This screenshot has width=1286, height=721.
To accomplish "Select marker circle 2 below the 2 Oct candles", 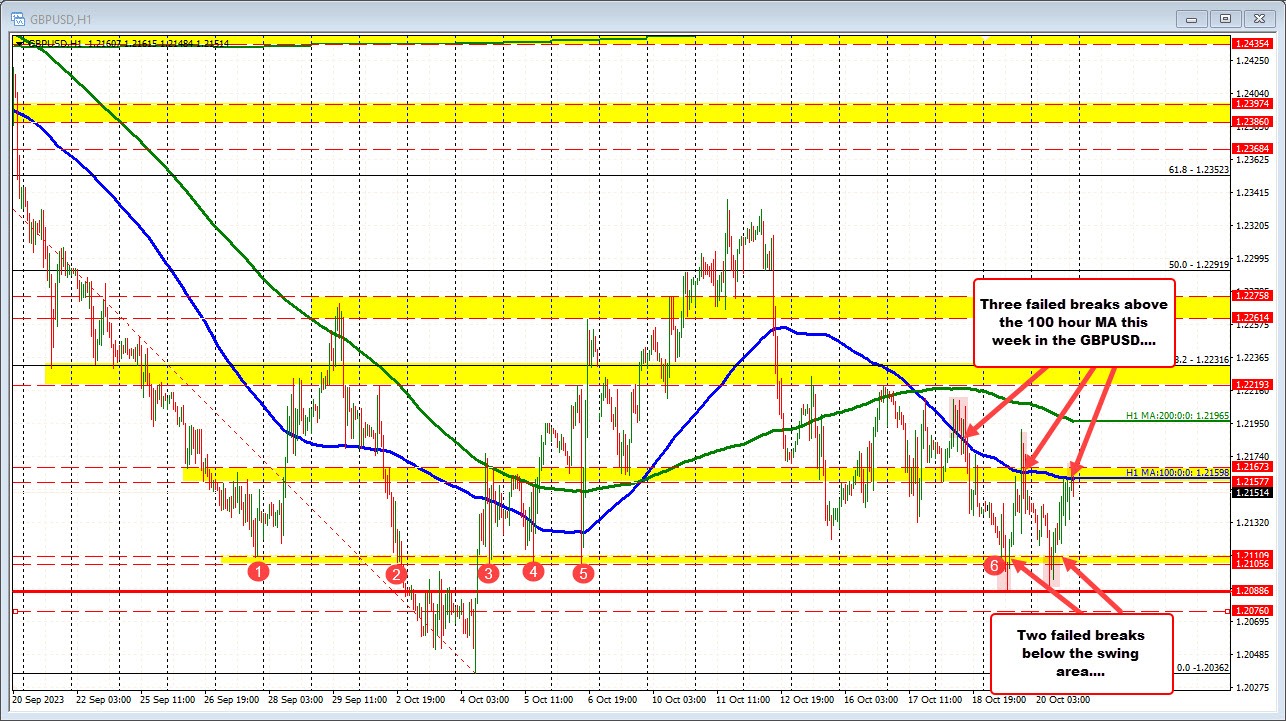I will click(396, 573).
